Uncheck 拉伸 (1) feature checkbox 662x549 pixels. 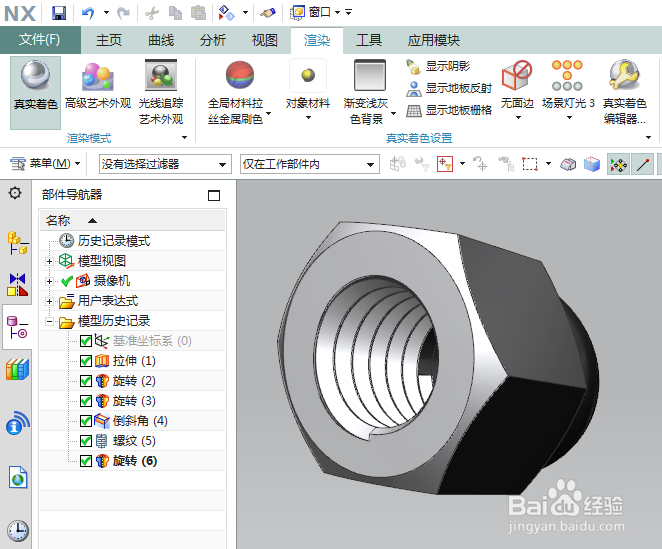tap(86, 361)
